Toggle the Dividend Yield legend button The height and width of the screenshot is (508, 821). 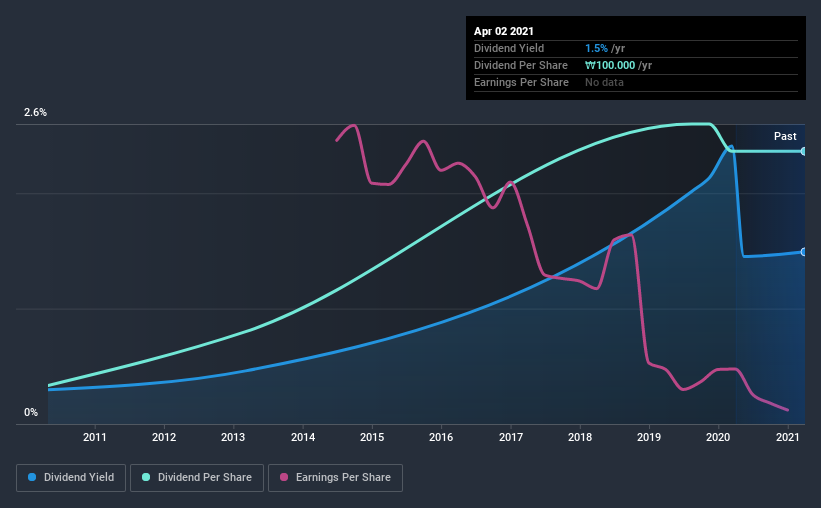pos(71,478)
